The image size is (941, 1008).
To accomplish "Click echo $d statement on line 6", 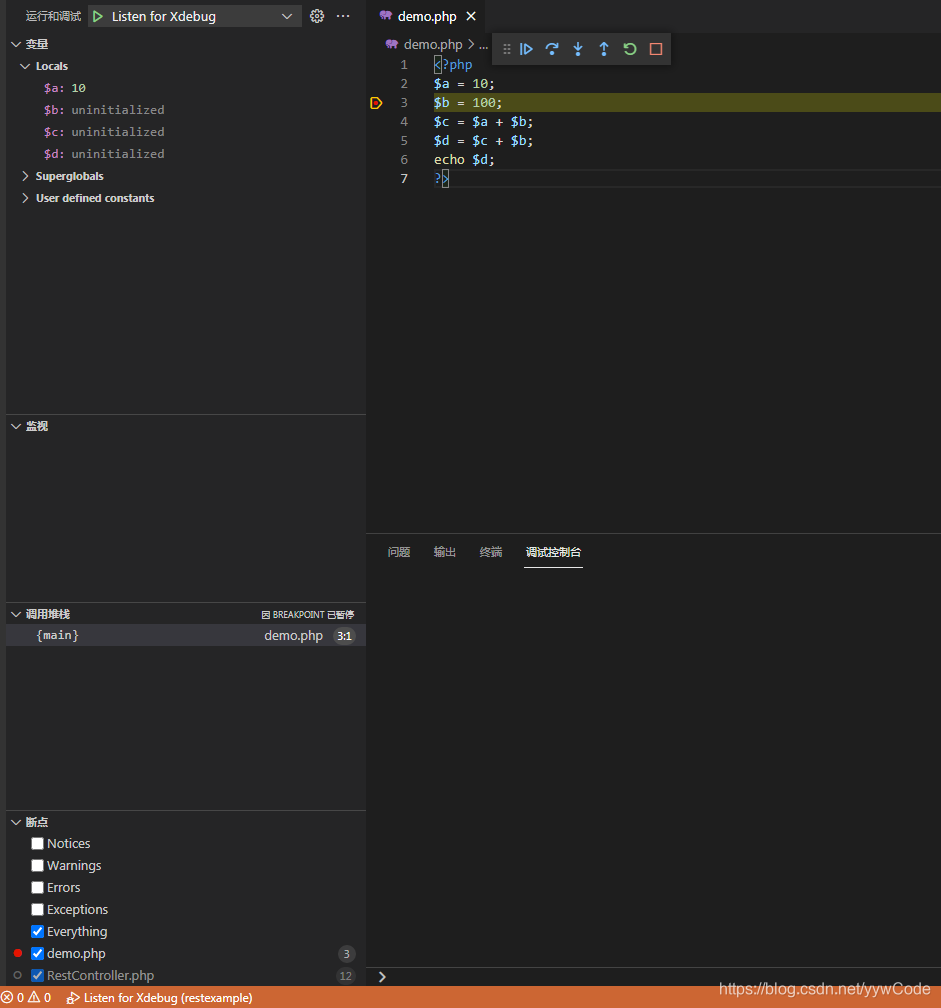I will click(x=464, y=159).
